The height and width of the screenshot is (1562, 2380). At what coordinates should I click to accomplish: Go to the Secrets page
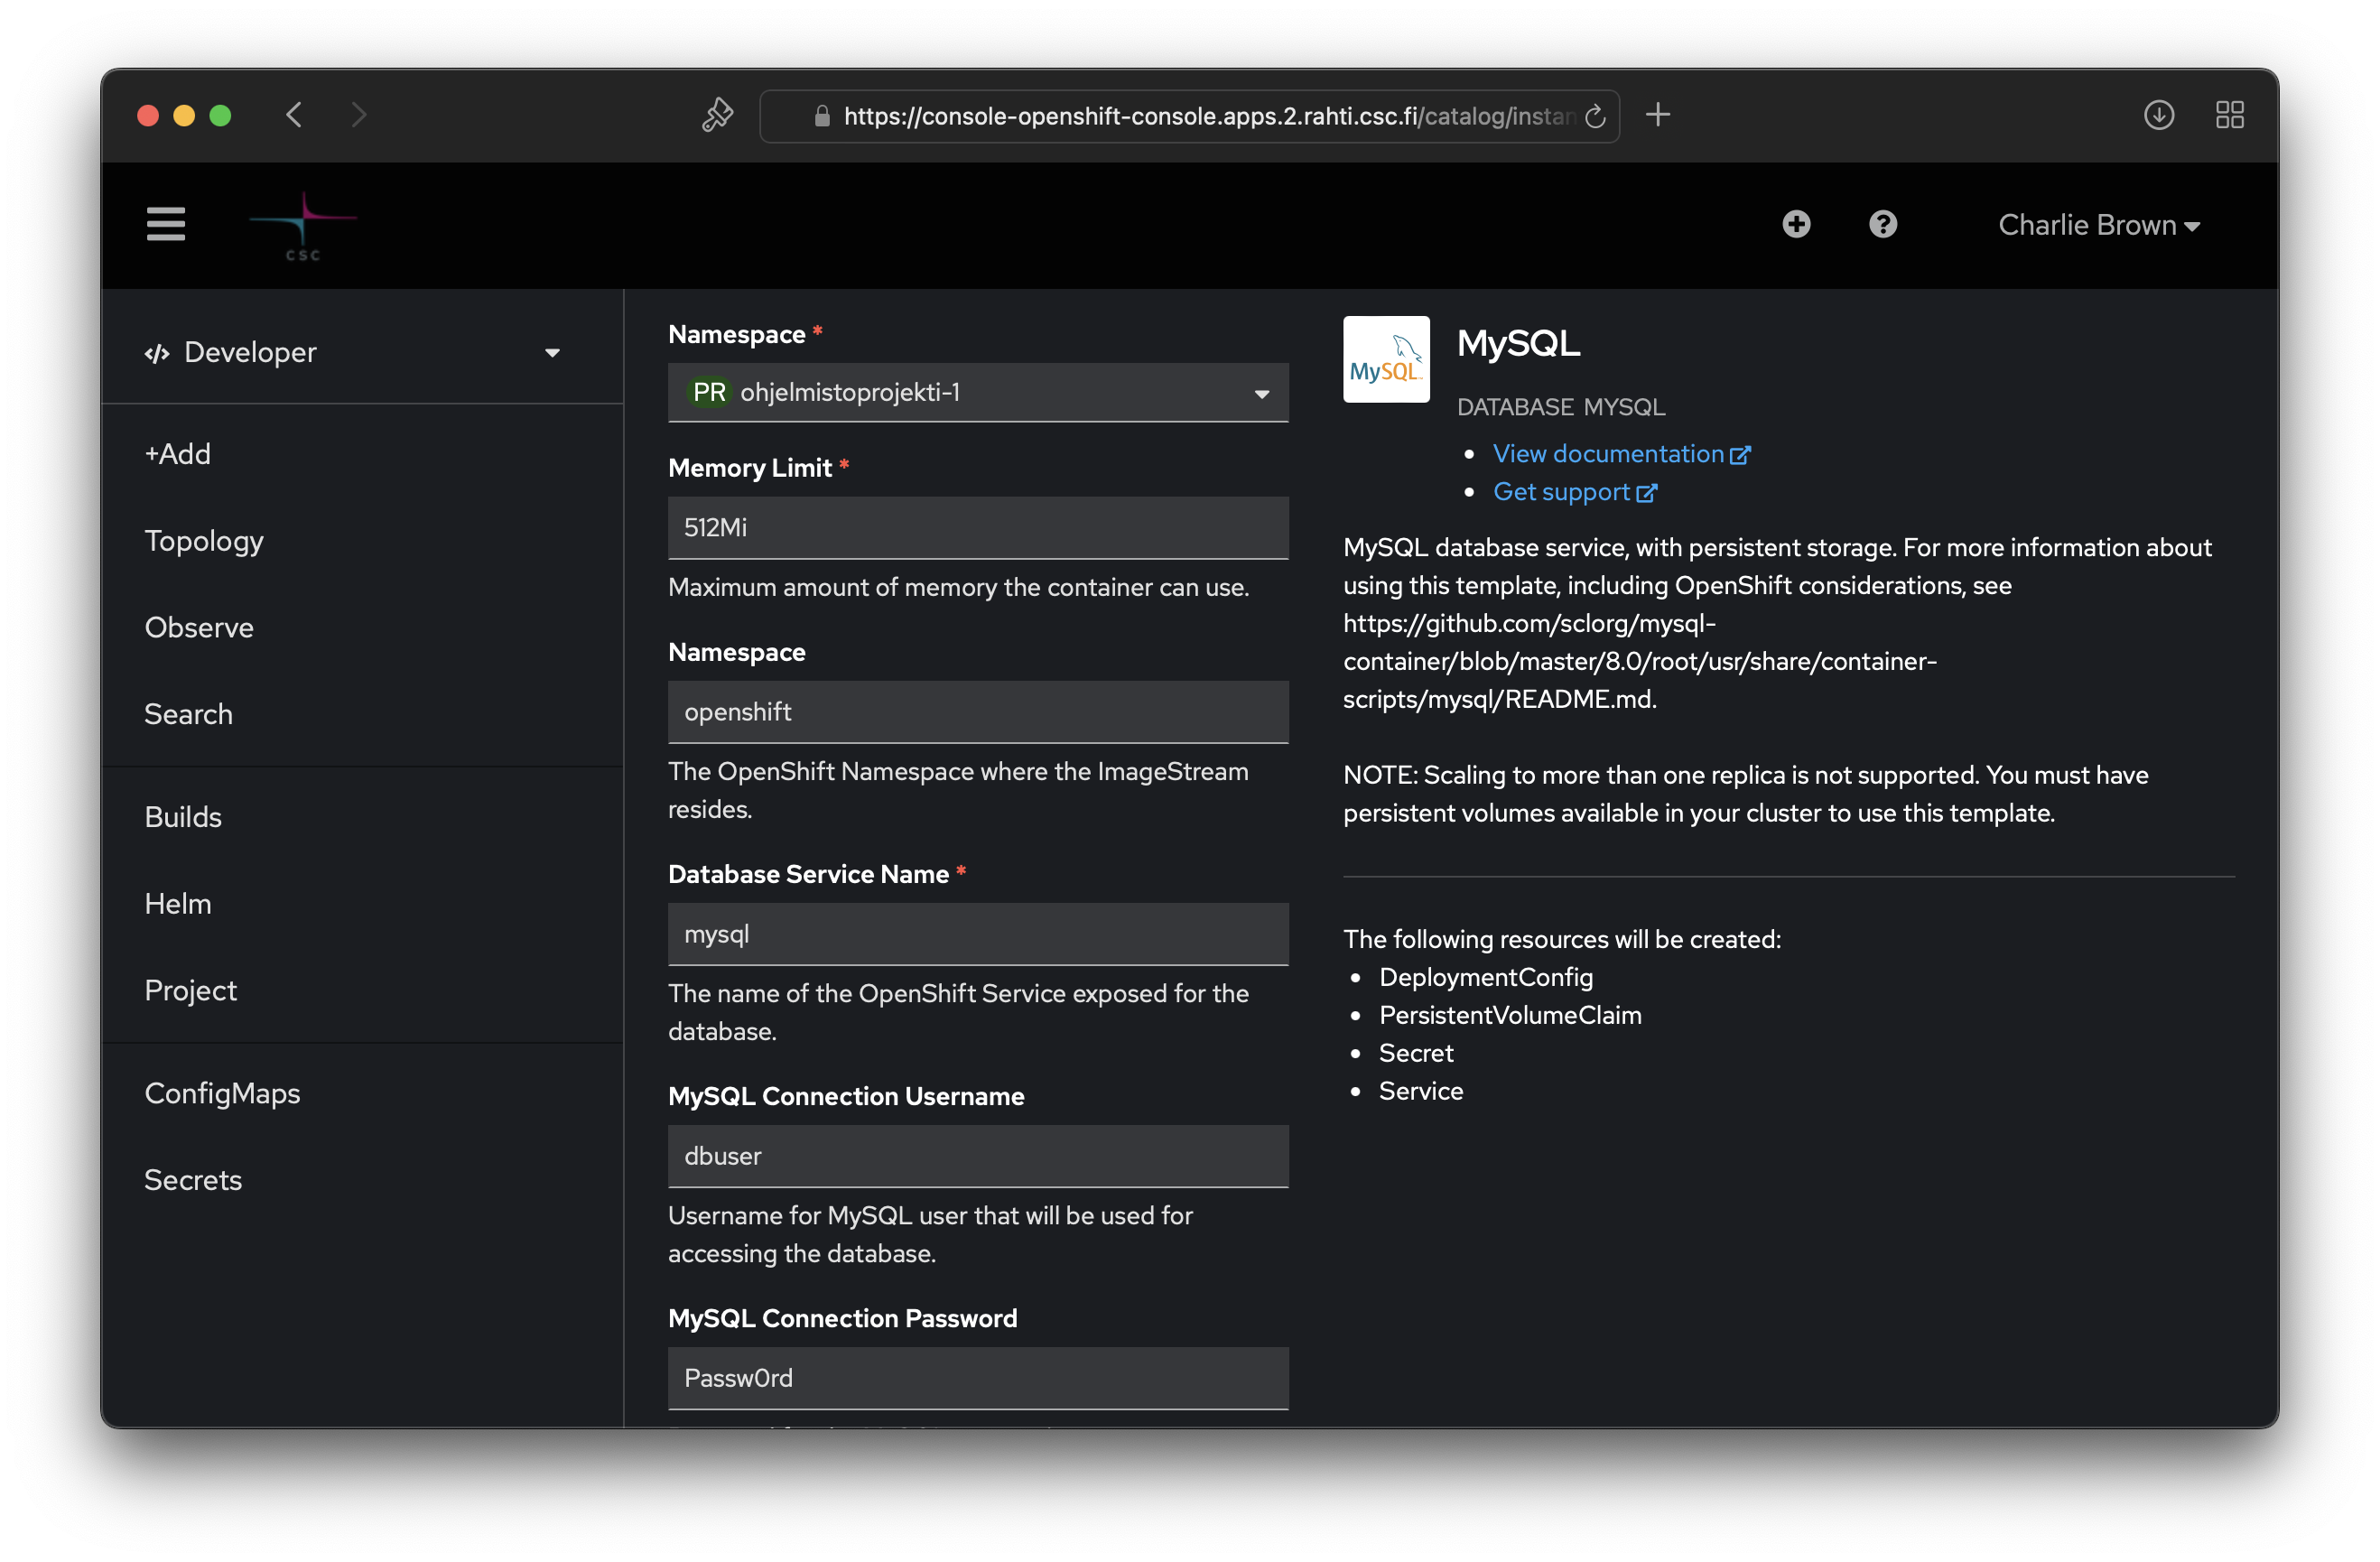193,1180
